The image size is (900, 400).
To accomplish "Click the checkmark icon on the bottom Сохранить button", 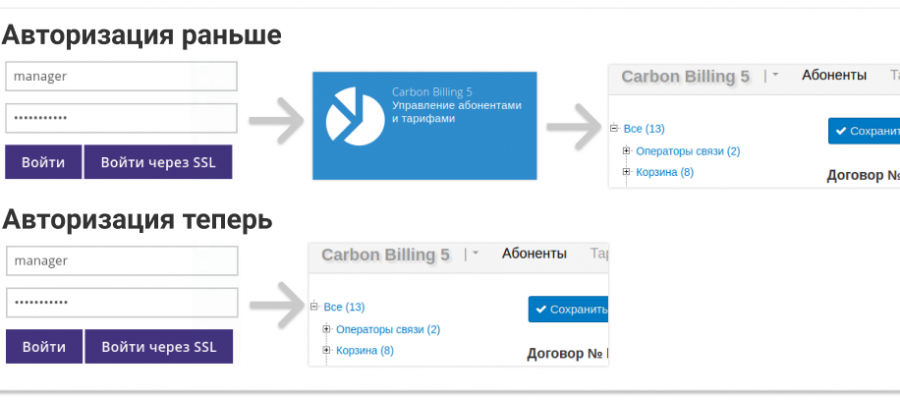I will click(541, 310).
